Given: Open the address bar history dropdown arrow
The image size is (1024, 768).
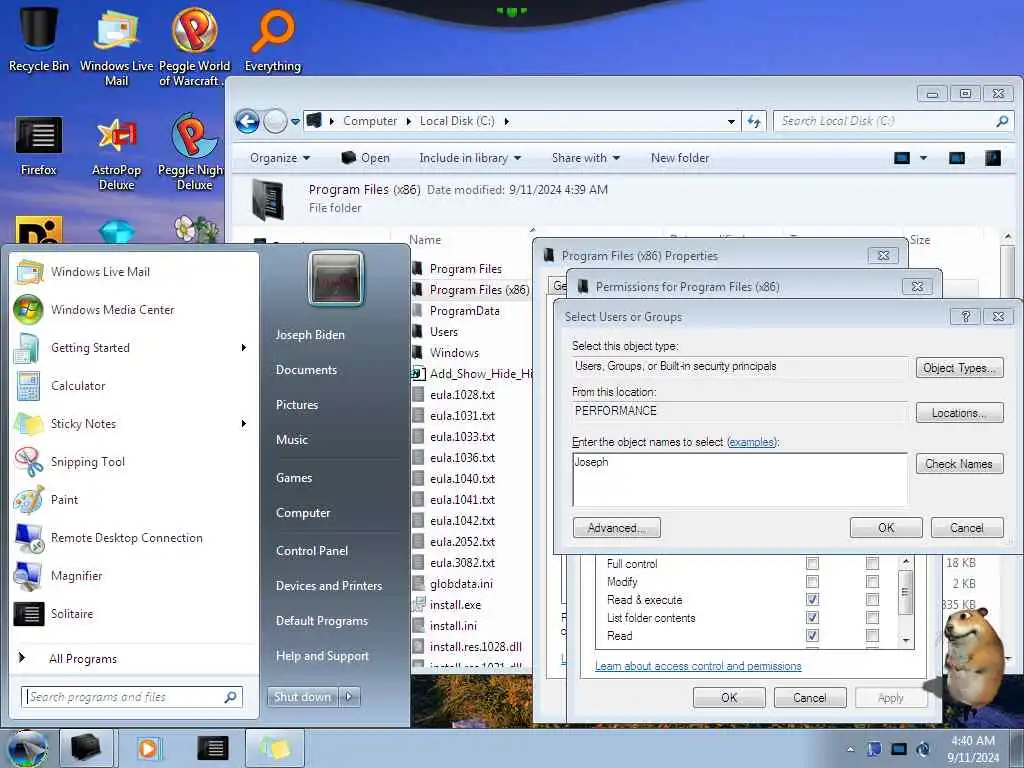Looking at the screenshot, I should tap(731, 121).
